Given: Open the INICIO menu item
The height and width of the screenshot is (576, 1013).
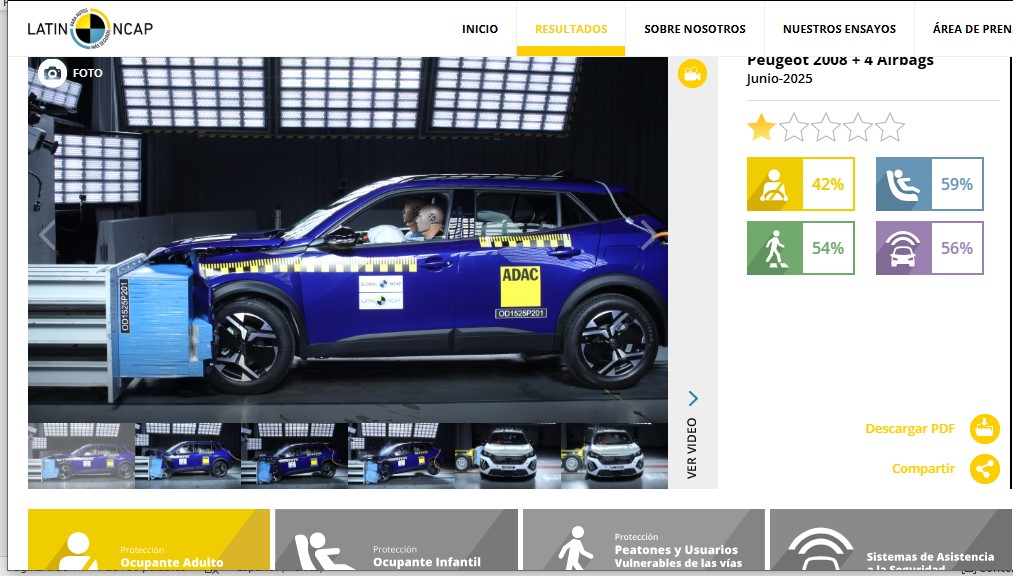Looking at the screenshot, I should 479,29.
